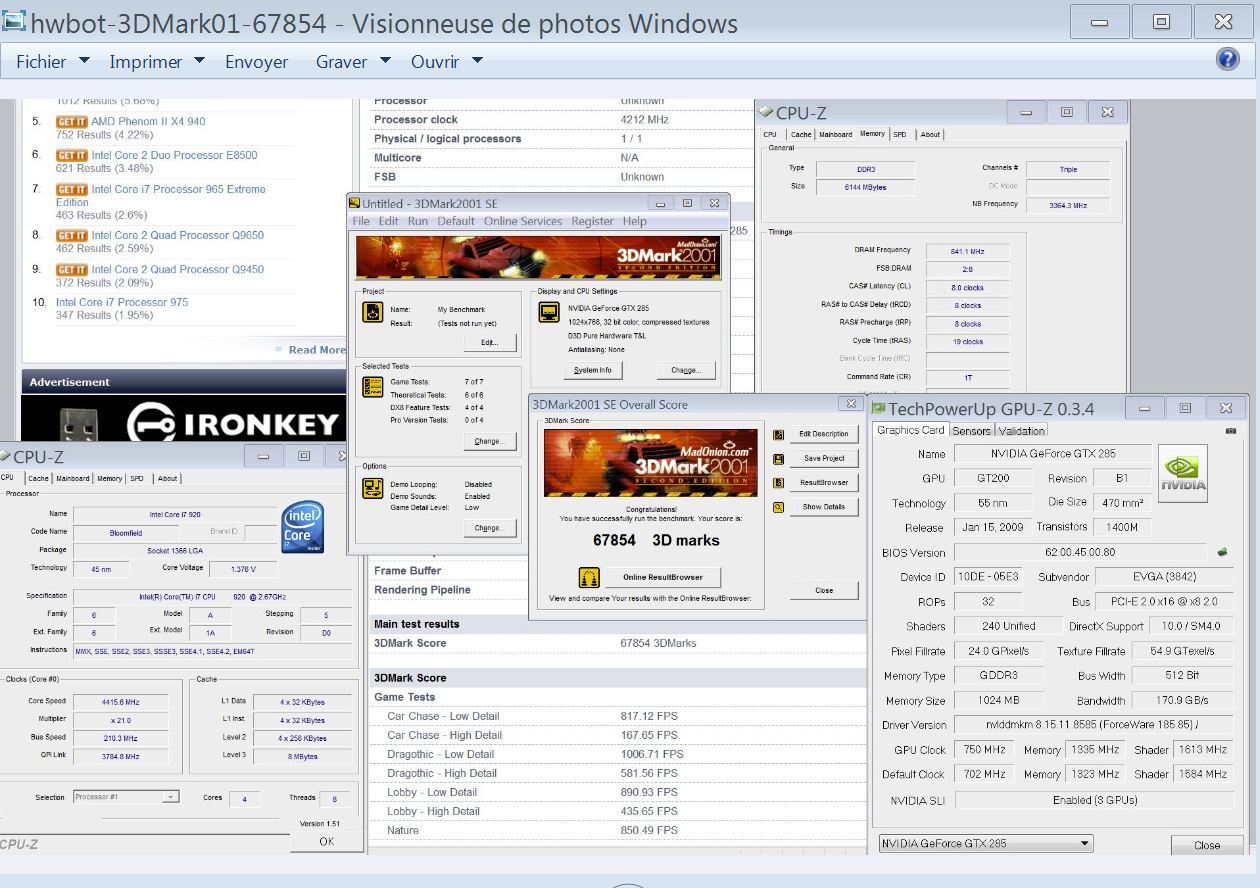
Task: Click the GPU-Z screenshot camera icon
Action: pos(1230,430)
